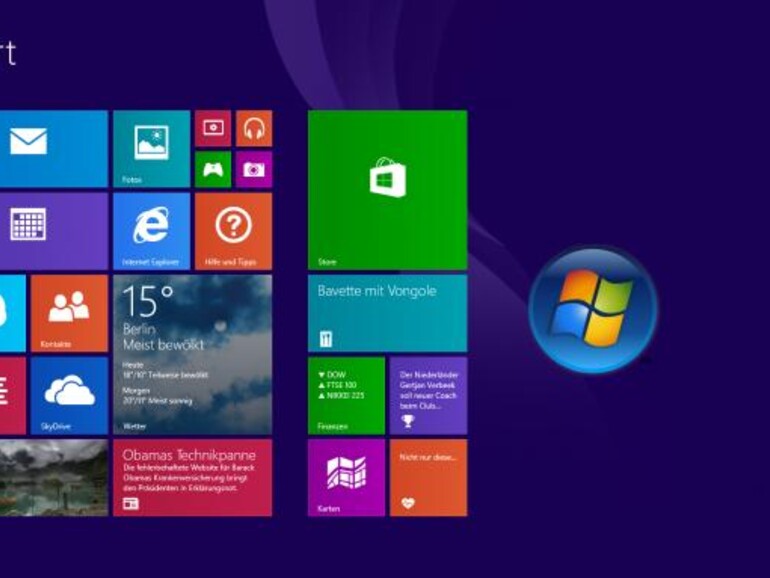Open the Xbox Games tile
The width and height of the screenshot is (770, 578).
(213, 169)
